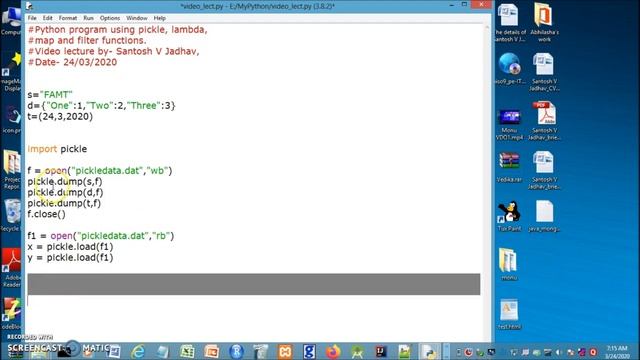The image size is (640, 360).
Task: Click the line d={"One":1,"Two":2,"Three":3}
Action: click(x=101, y=106)
